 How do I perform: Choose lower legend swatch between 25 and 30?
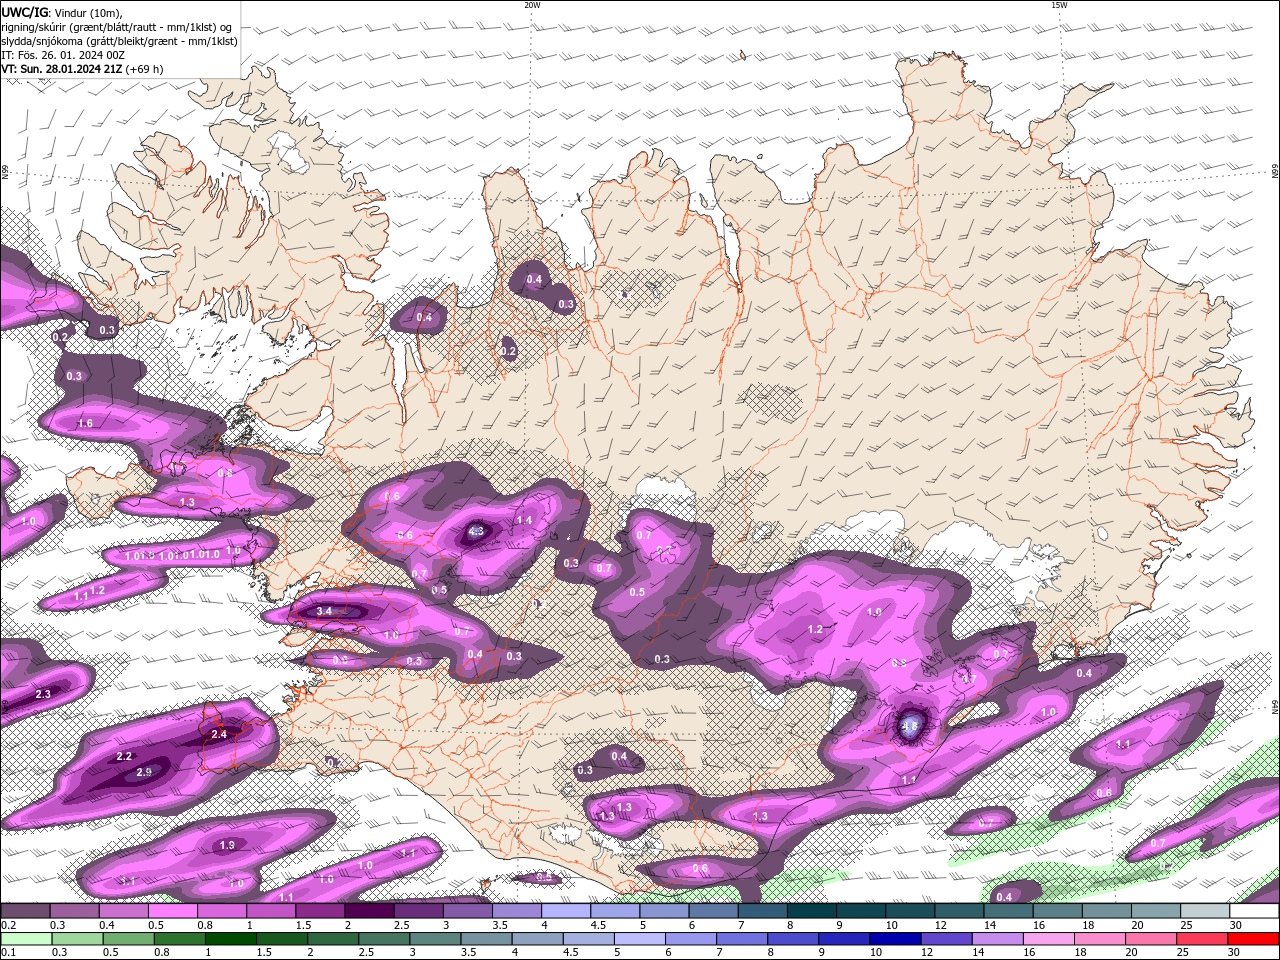[x=1201, y=939]
